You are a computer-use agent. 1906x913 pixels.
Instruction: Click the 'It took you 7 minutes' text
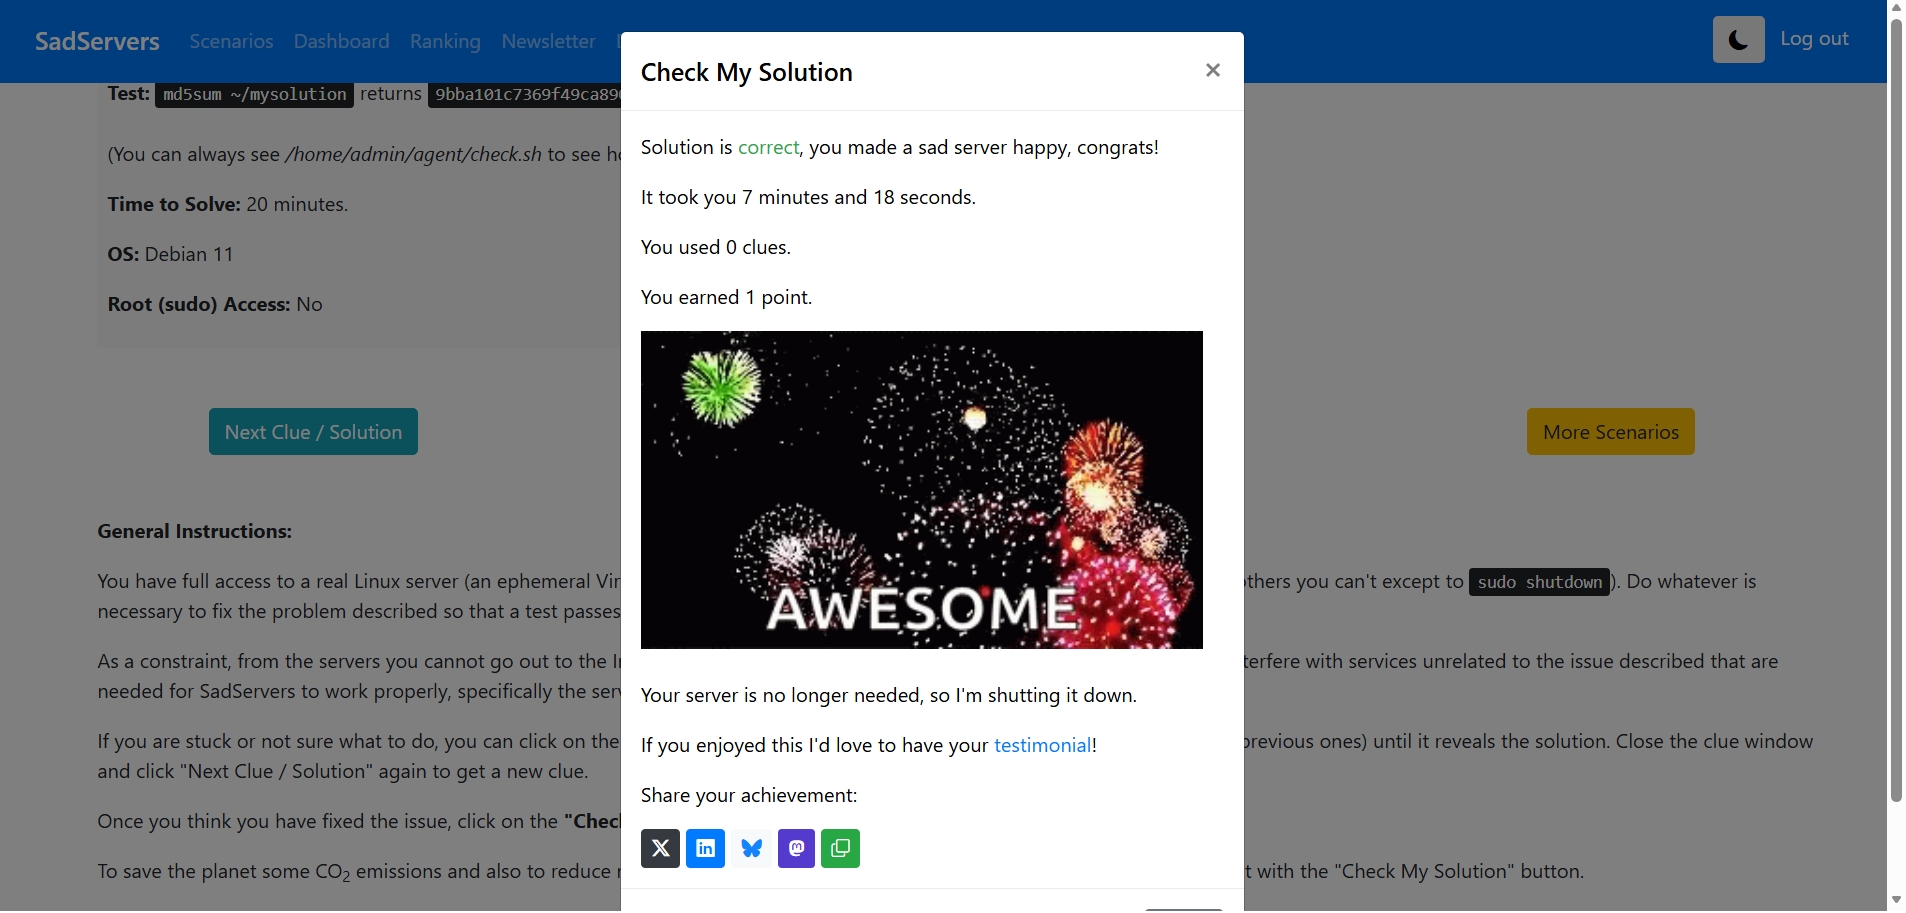coord(808,197)
